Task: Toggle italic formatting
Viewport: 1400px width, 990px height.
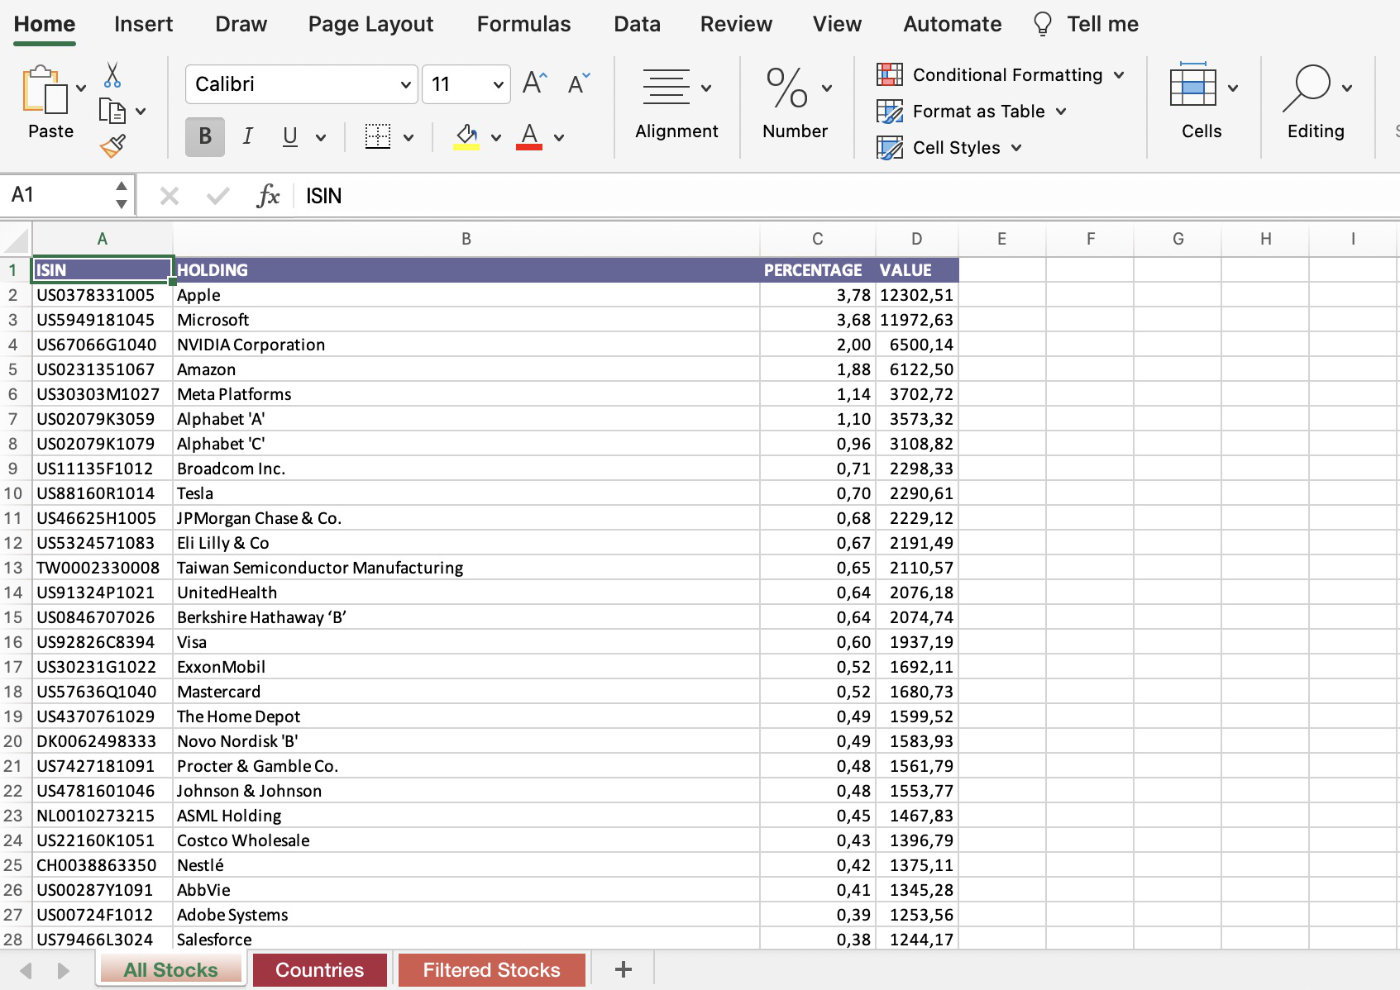Action: (247, 137)
